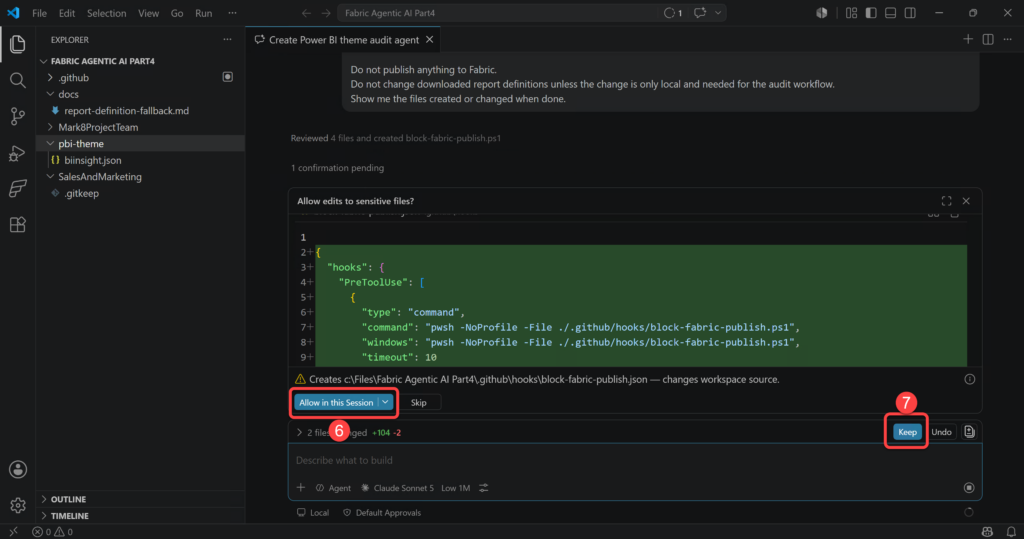1024x539 pixels.
Task: Open the File menu
Action: (39, 13)
